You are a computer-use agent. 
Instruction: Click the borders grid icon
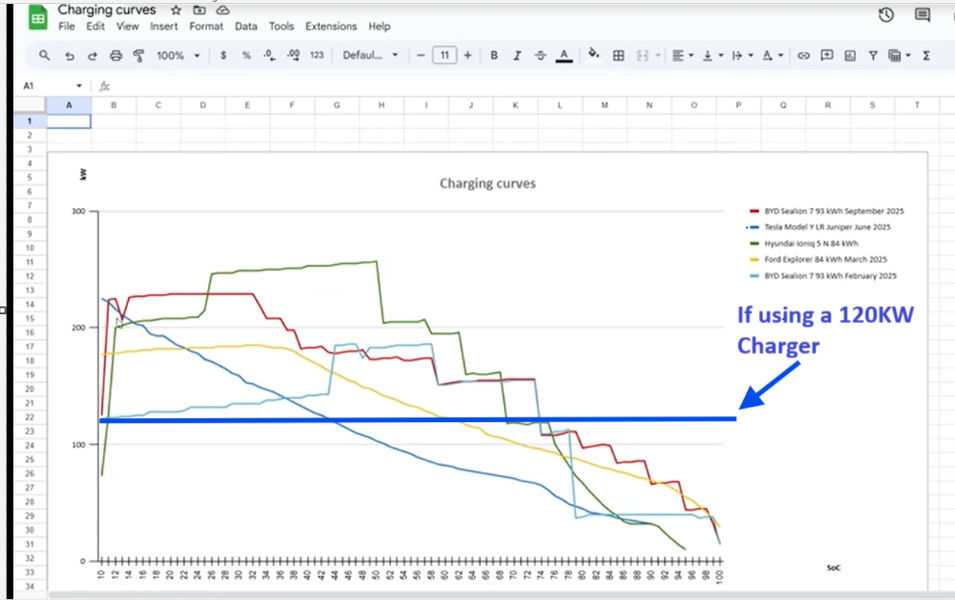619,56
